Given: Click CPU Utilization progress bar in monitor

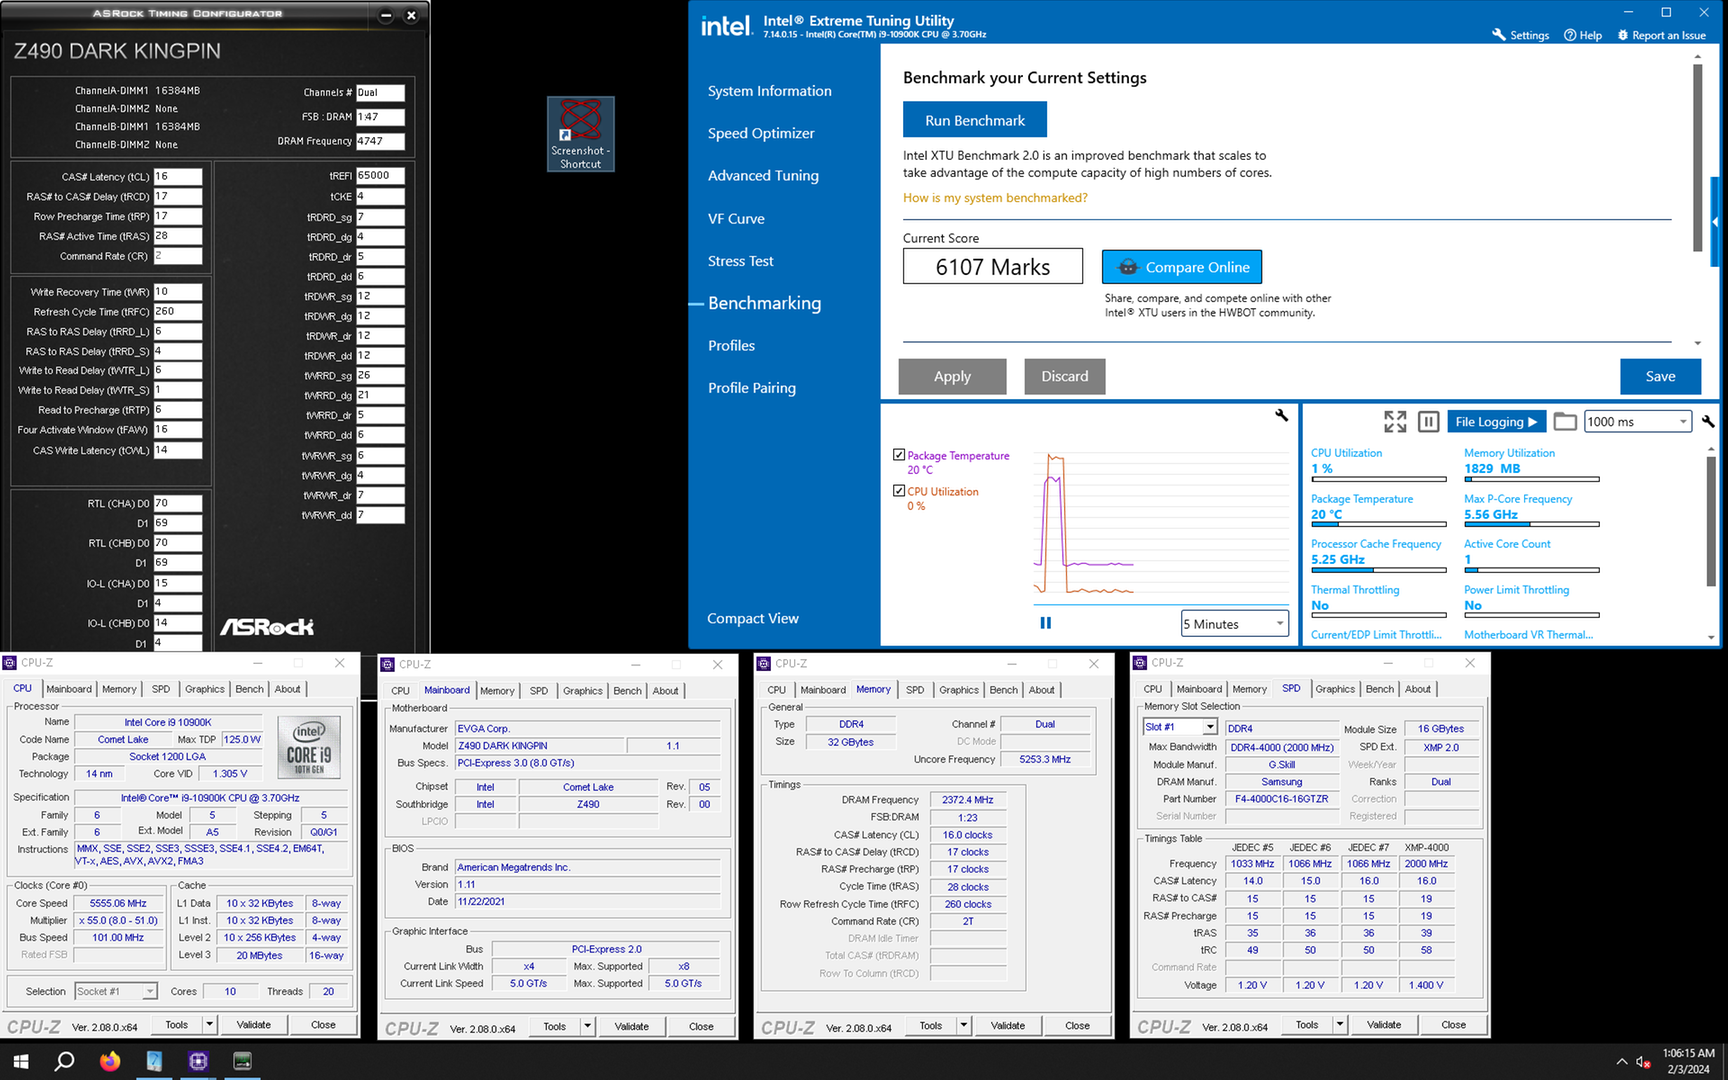Looking at the screenshot, I should [1378, 479].
